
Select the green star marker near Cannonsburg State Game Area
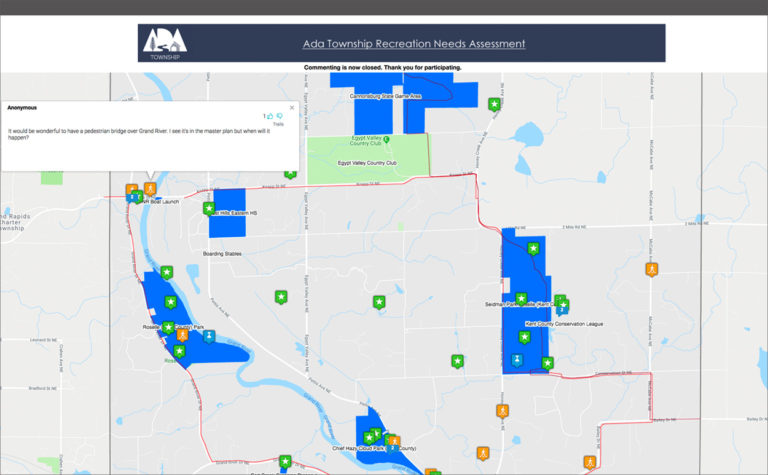point(493,104)
